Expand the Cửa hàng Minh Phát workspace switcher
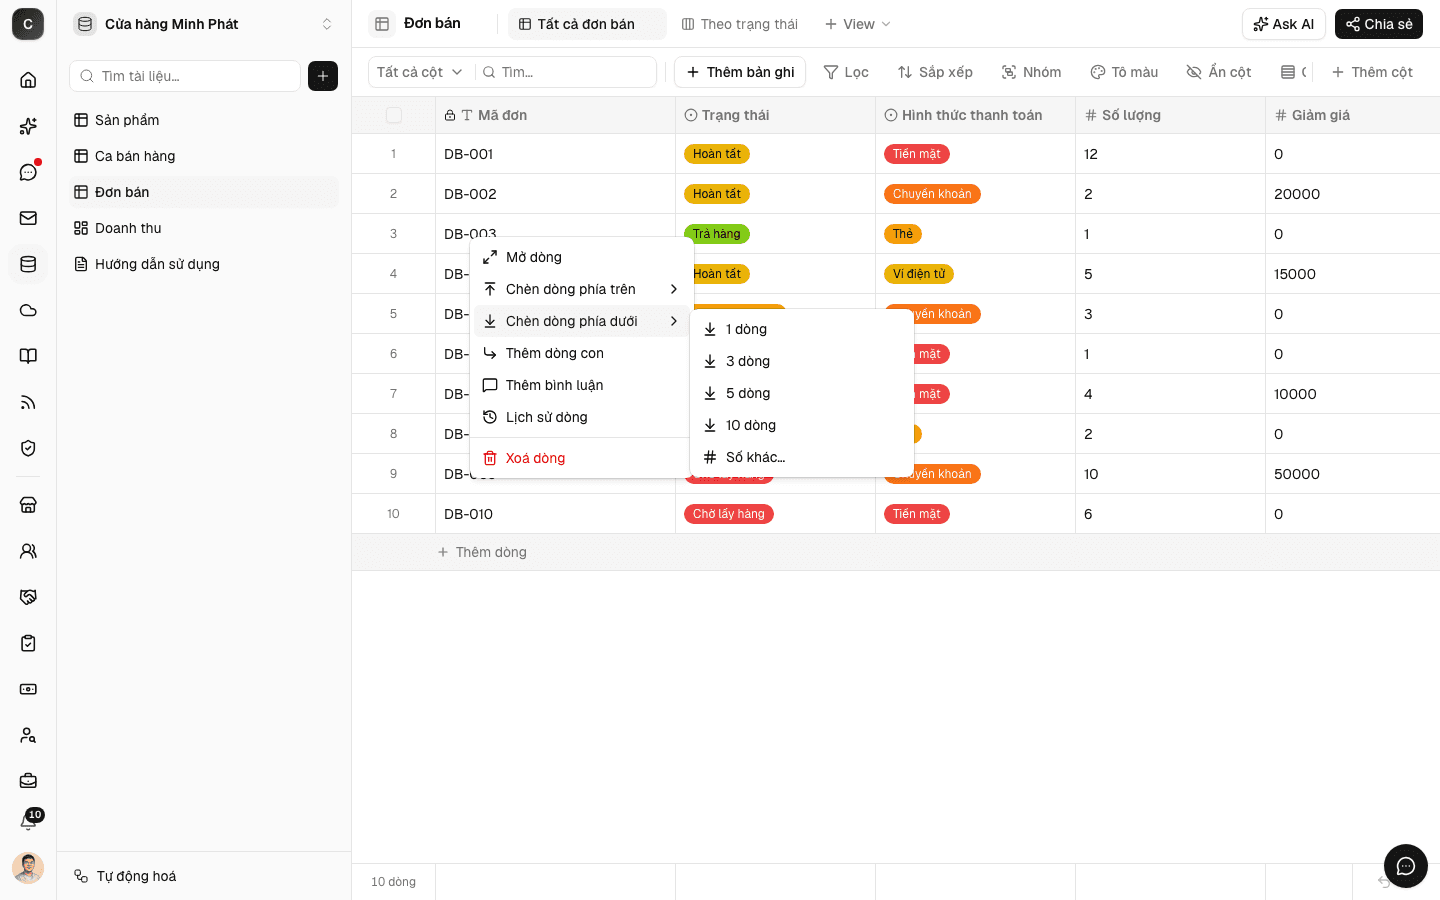Viewport: 1440px width, 900px height. 204,24
